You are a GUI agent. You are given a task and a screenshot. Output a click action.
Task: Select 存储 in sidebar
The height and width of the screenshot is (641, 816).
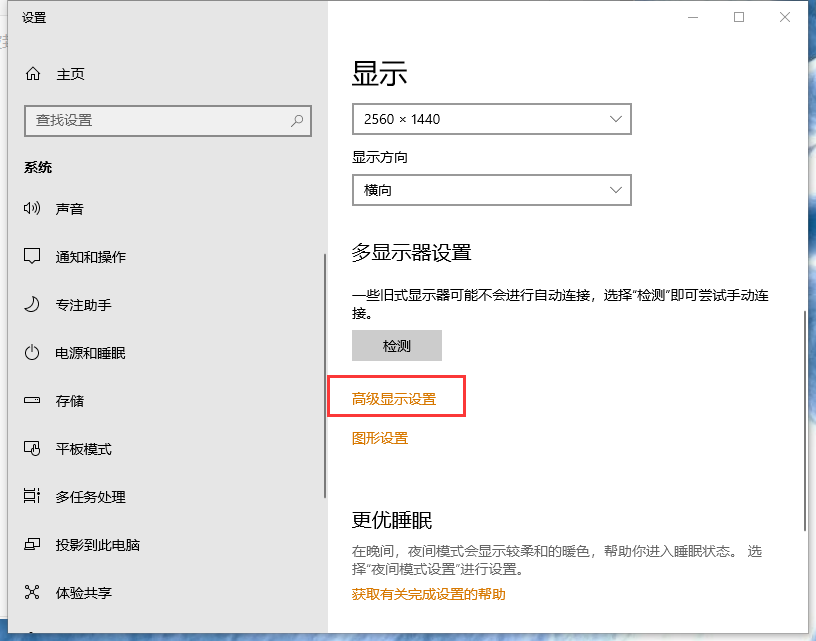click(x=70, y=401)
